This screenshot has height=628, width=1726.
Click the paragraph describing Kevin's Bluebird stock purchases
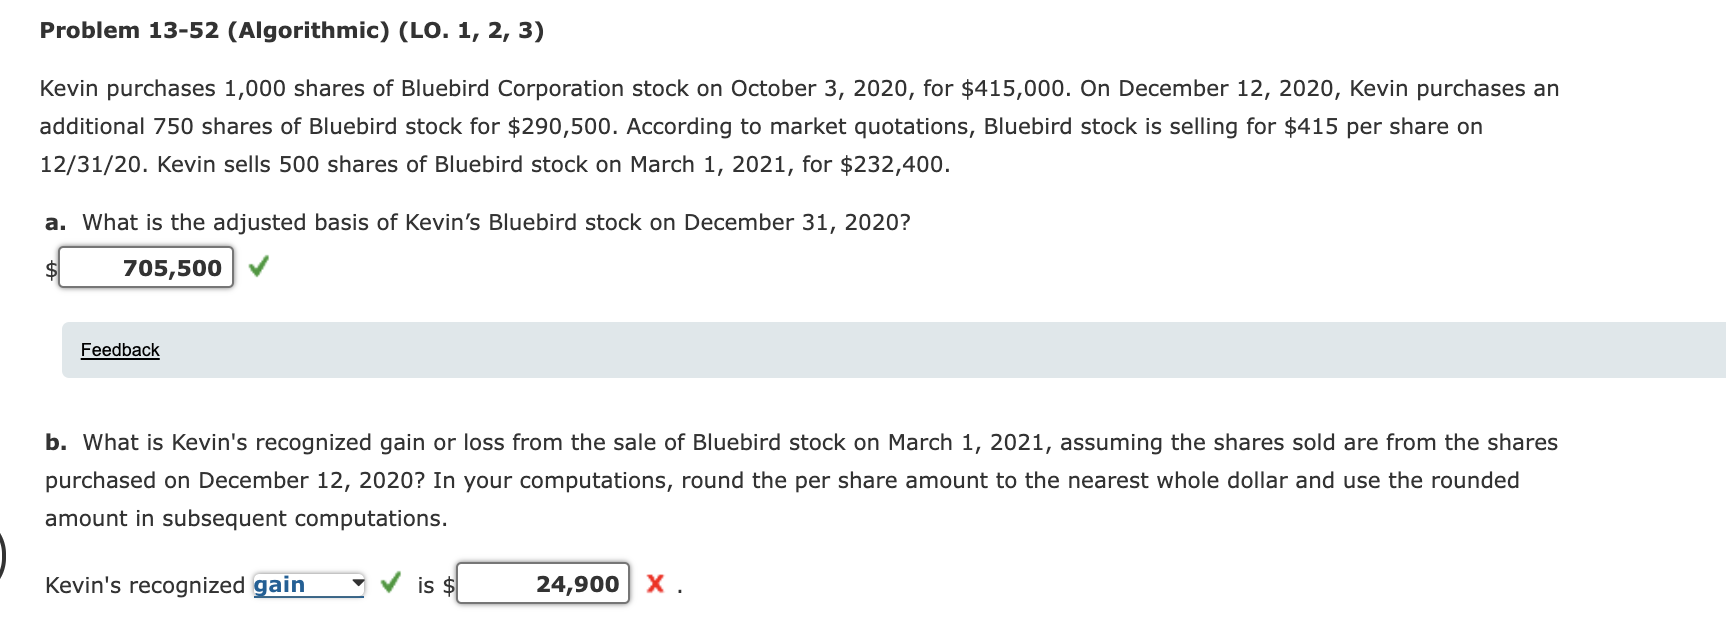(x=799, y=126)
